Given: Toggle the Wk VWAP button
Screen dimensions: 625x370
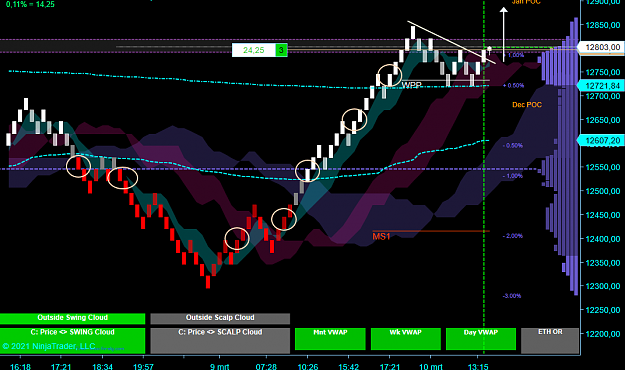Looking at the screenshot, I should [406, 339].
